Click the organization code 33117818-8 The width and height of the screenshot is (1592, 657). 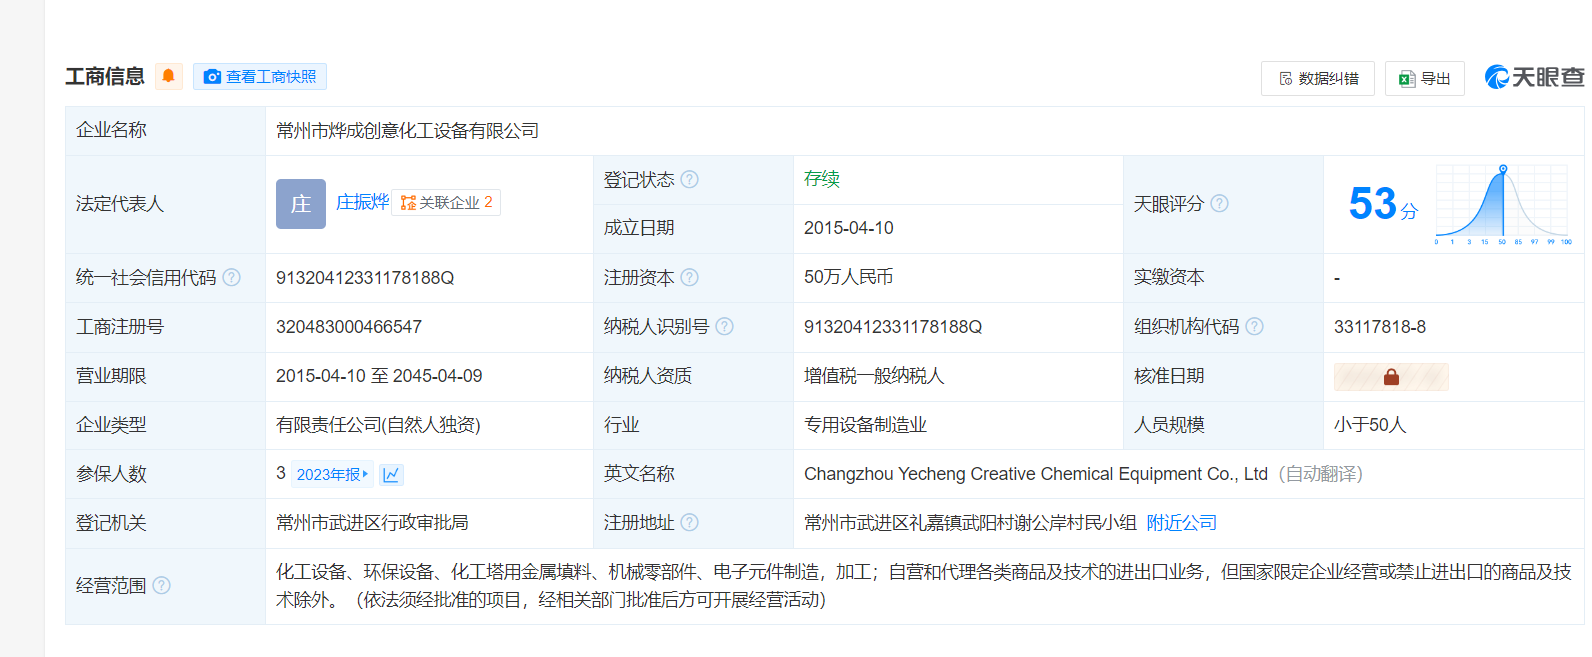1380,327
